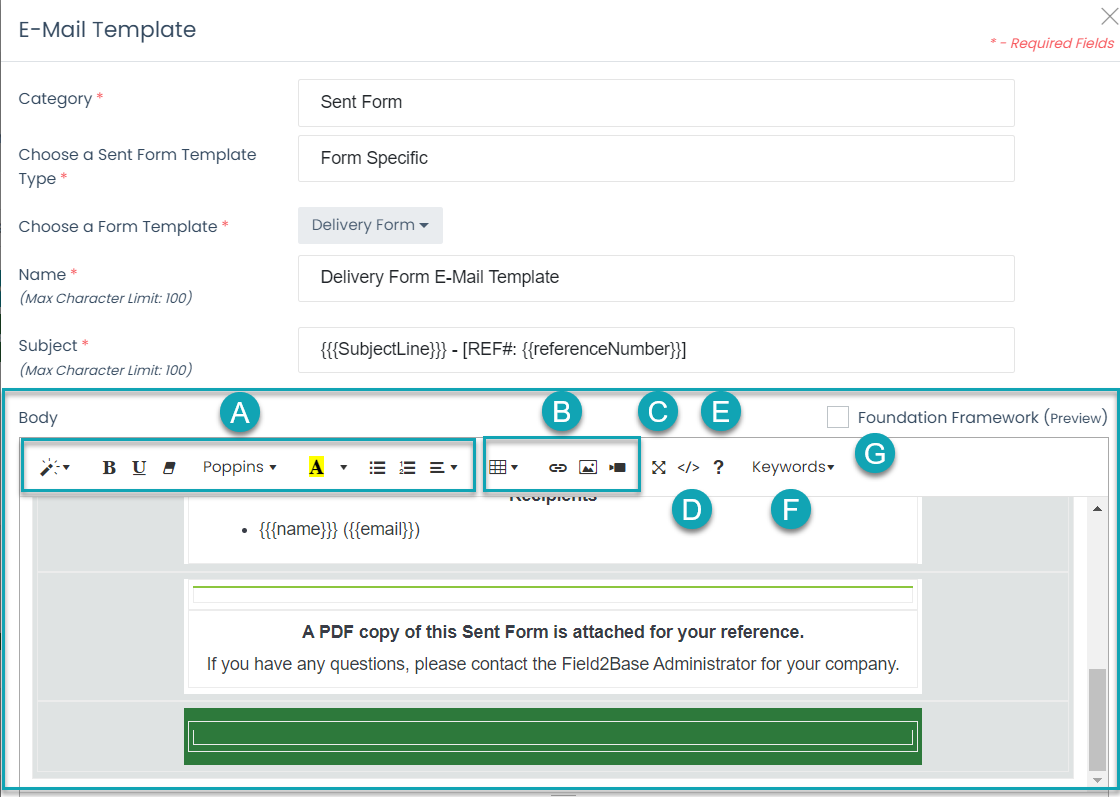The width and height of the screenshot is (1120, 797).
Task: Expand the Delivery Form template dropdown
Action: pyautogui.click(x=370, y=225)
